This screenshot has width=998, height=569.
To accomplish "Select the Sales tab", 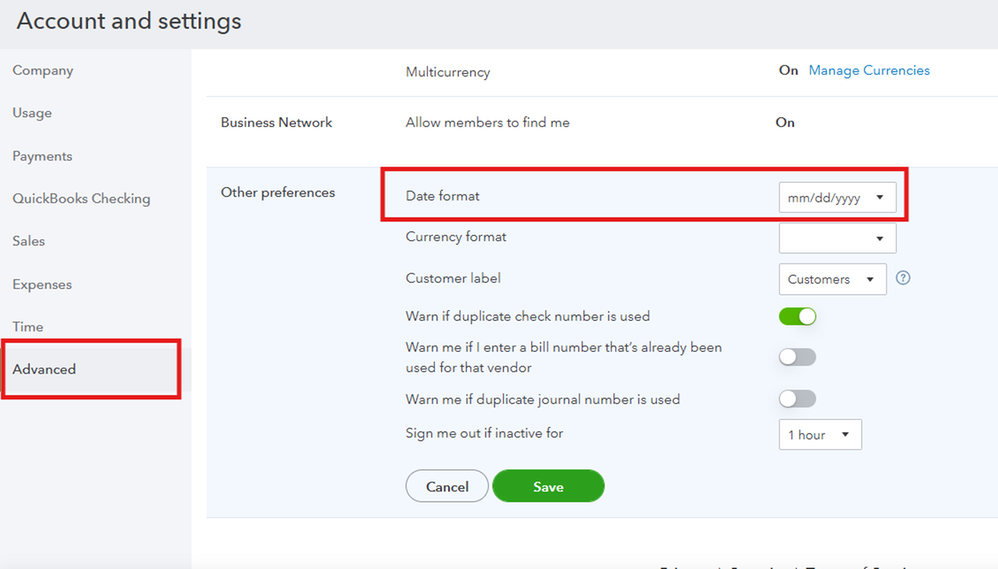I will click(x=29, y=241).
